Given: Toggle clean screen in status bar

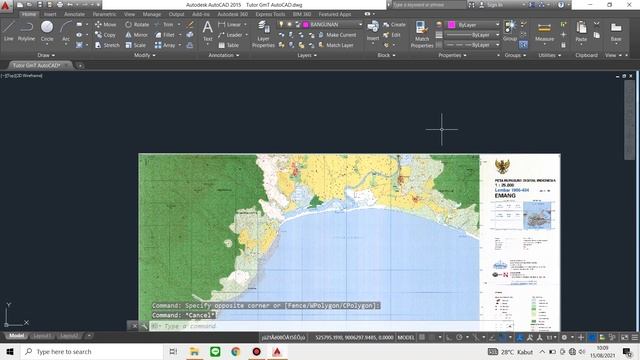Looking at the screenshot, I should click(x=624, y=338).
